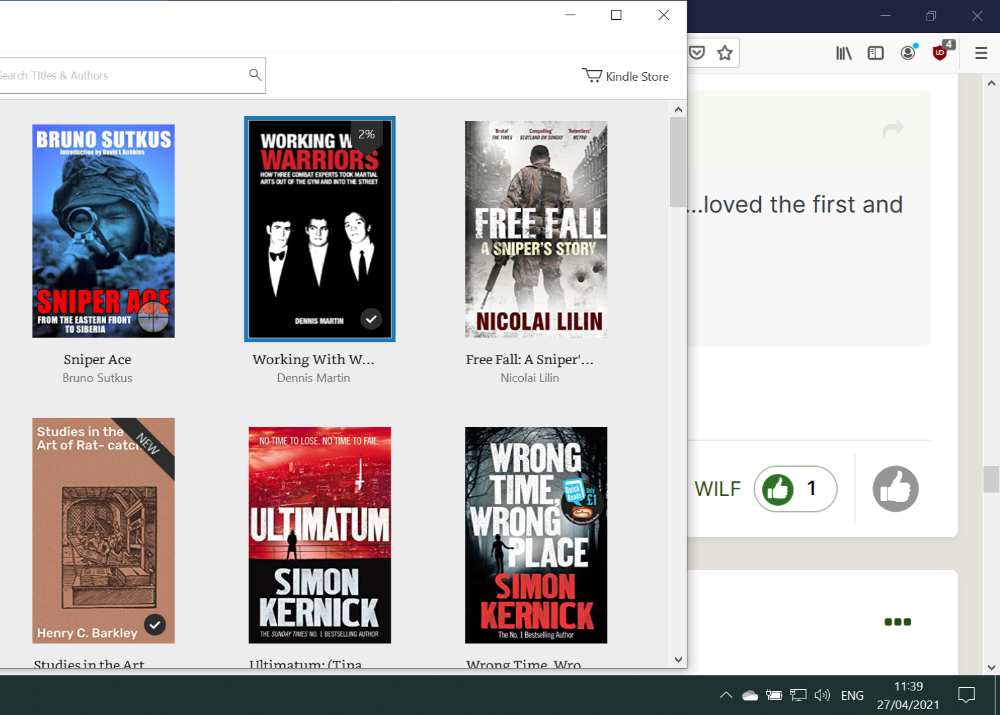Open the three dots post menu

897,622
